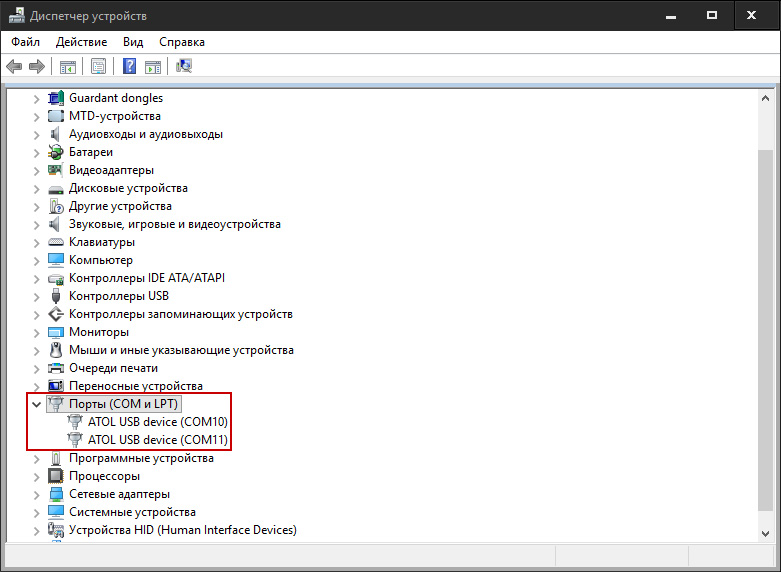781x572 pixels.
Task: Select the Сетевые адаптеры tree label
Action: coord(119,494)
